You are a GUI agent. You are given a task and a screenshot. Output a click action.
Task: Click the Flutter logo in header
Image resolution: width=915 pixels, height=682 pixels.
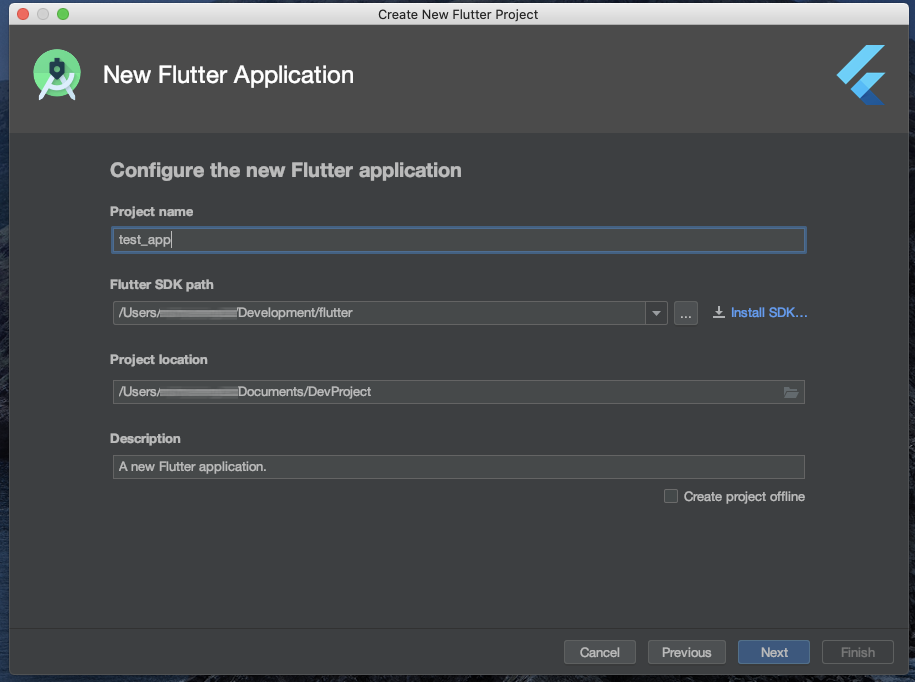tap(861, 75)
